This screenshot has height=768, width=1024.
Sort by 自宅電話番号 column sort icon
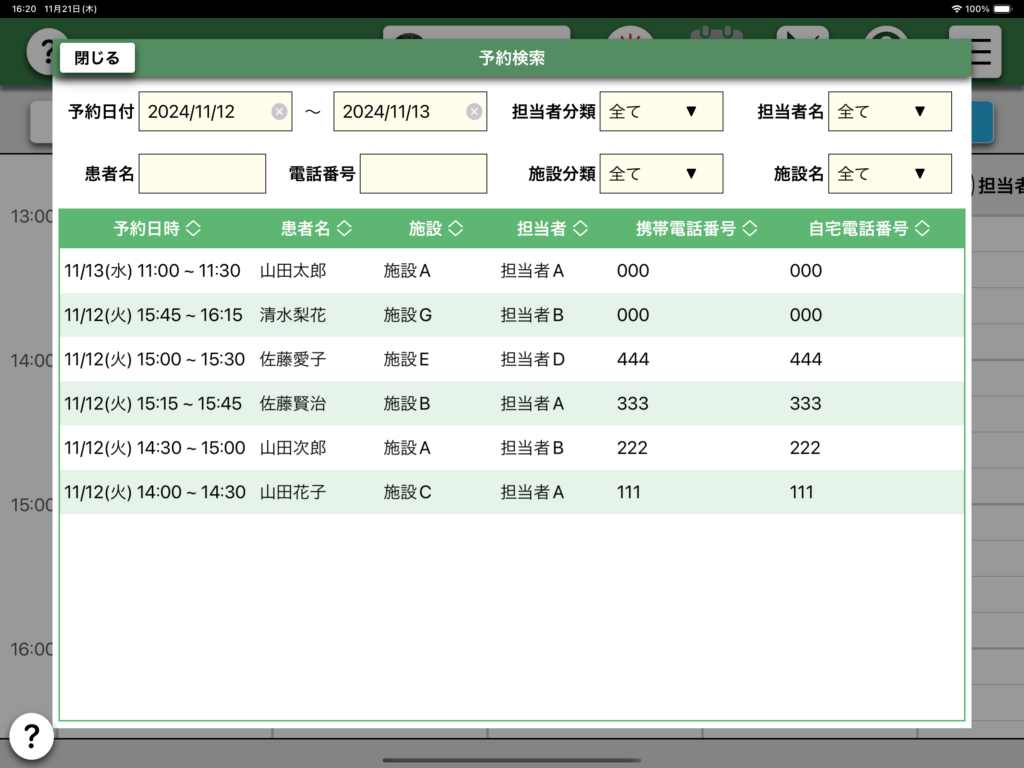tap(922, 229)
